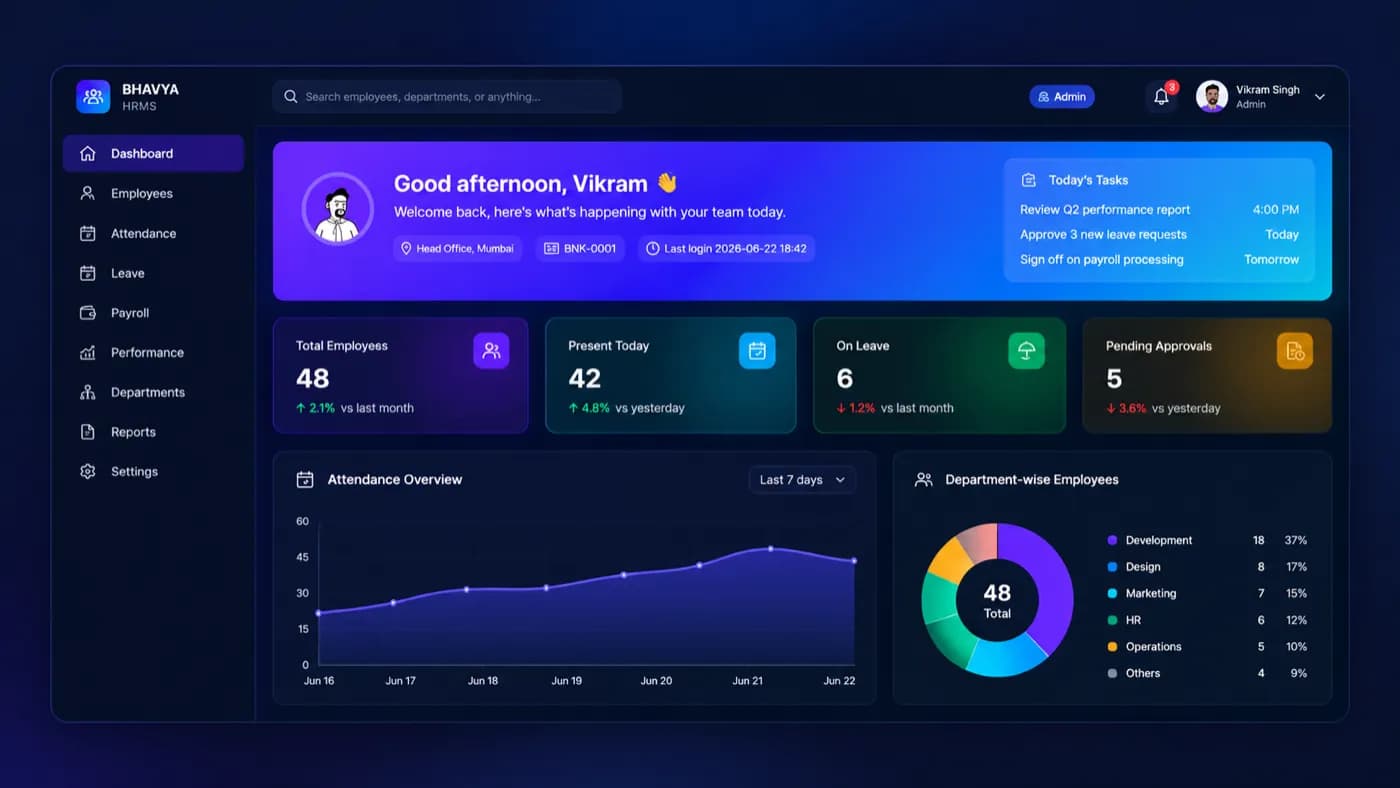This screenshot has width=1400, height=788.
Task: Click the Total Employees card icon
Action: pyautogui.click(x=491, y=351)
